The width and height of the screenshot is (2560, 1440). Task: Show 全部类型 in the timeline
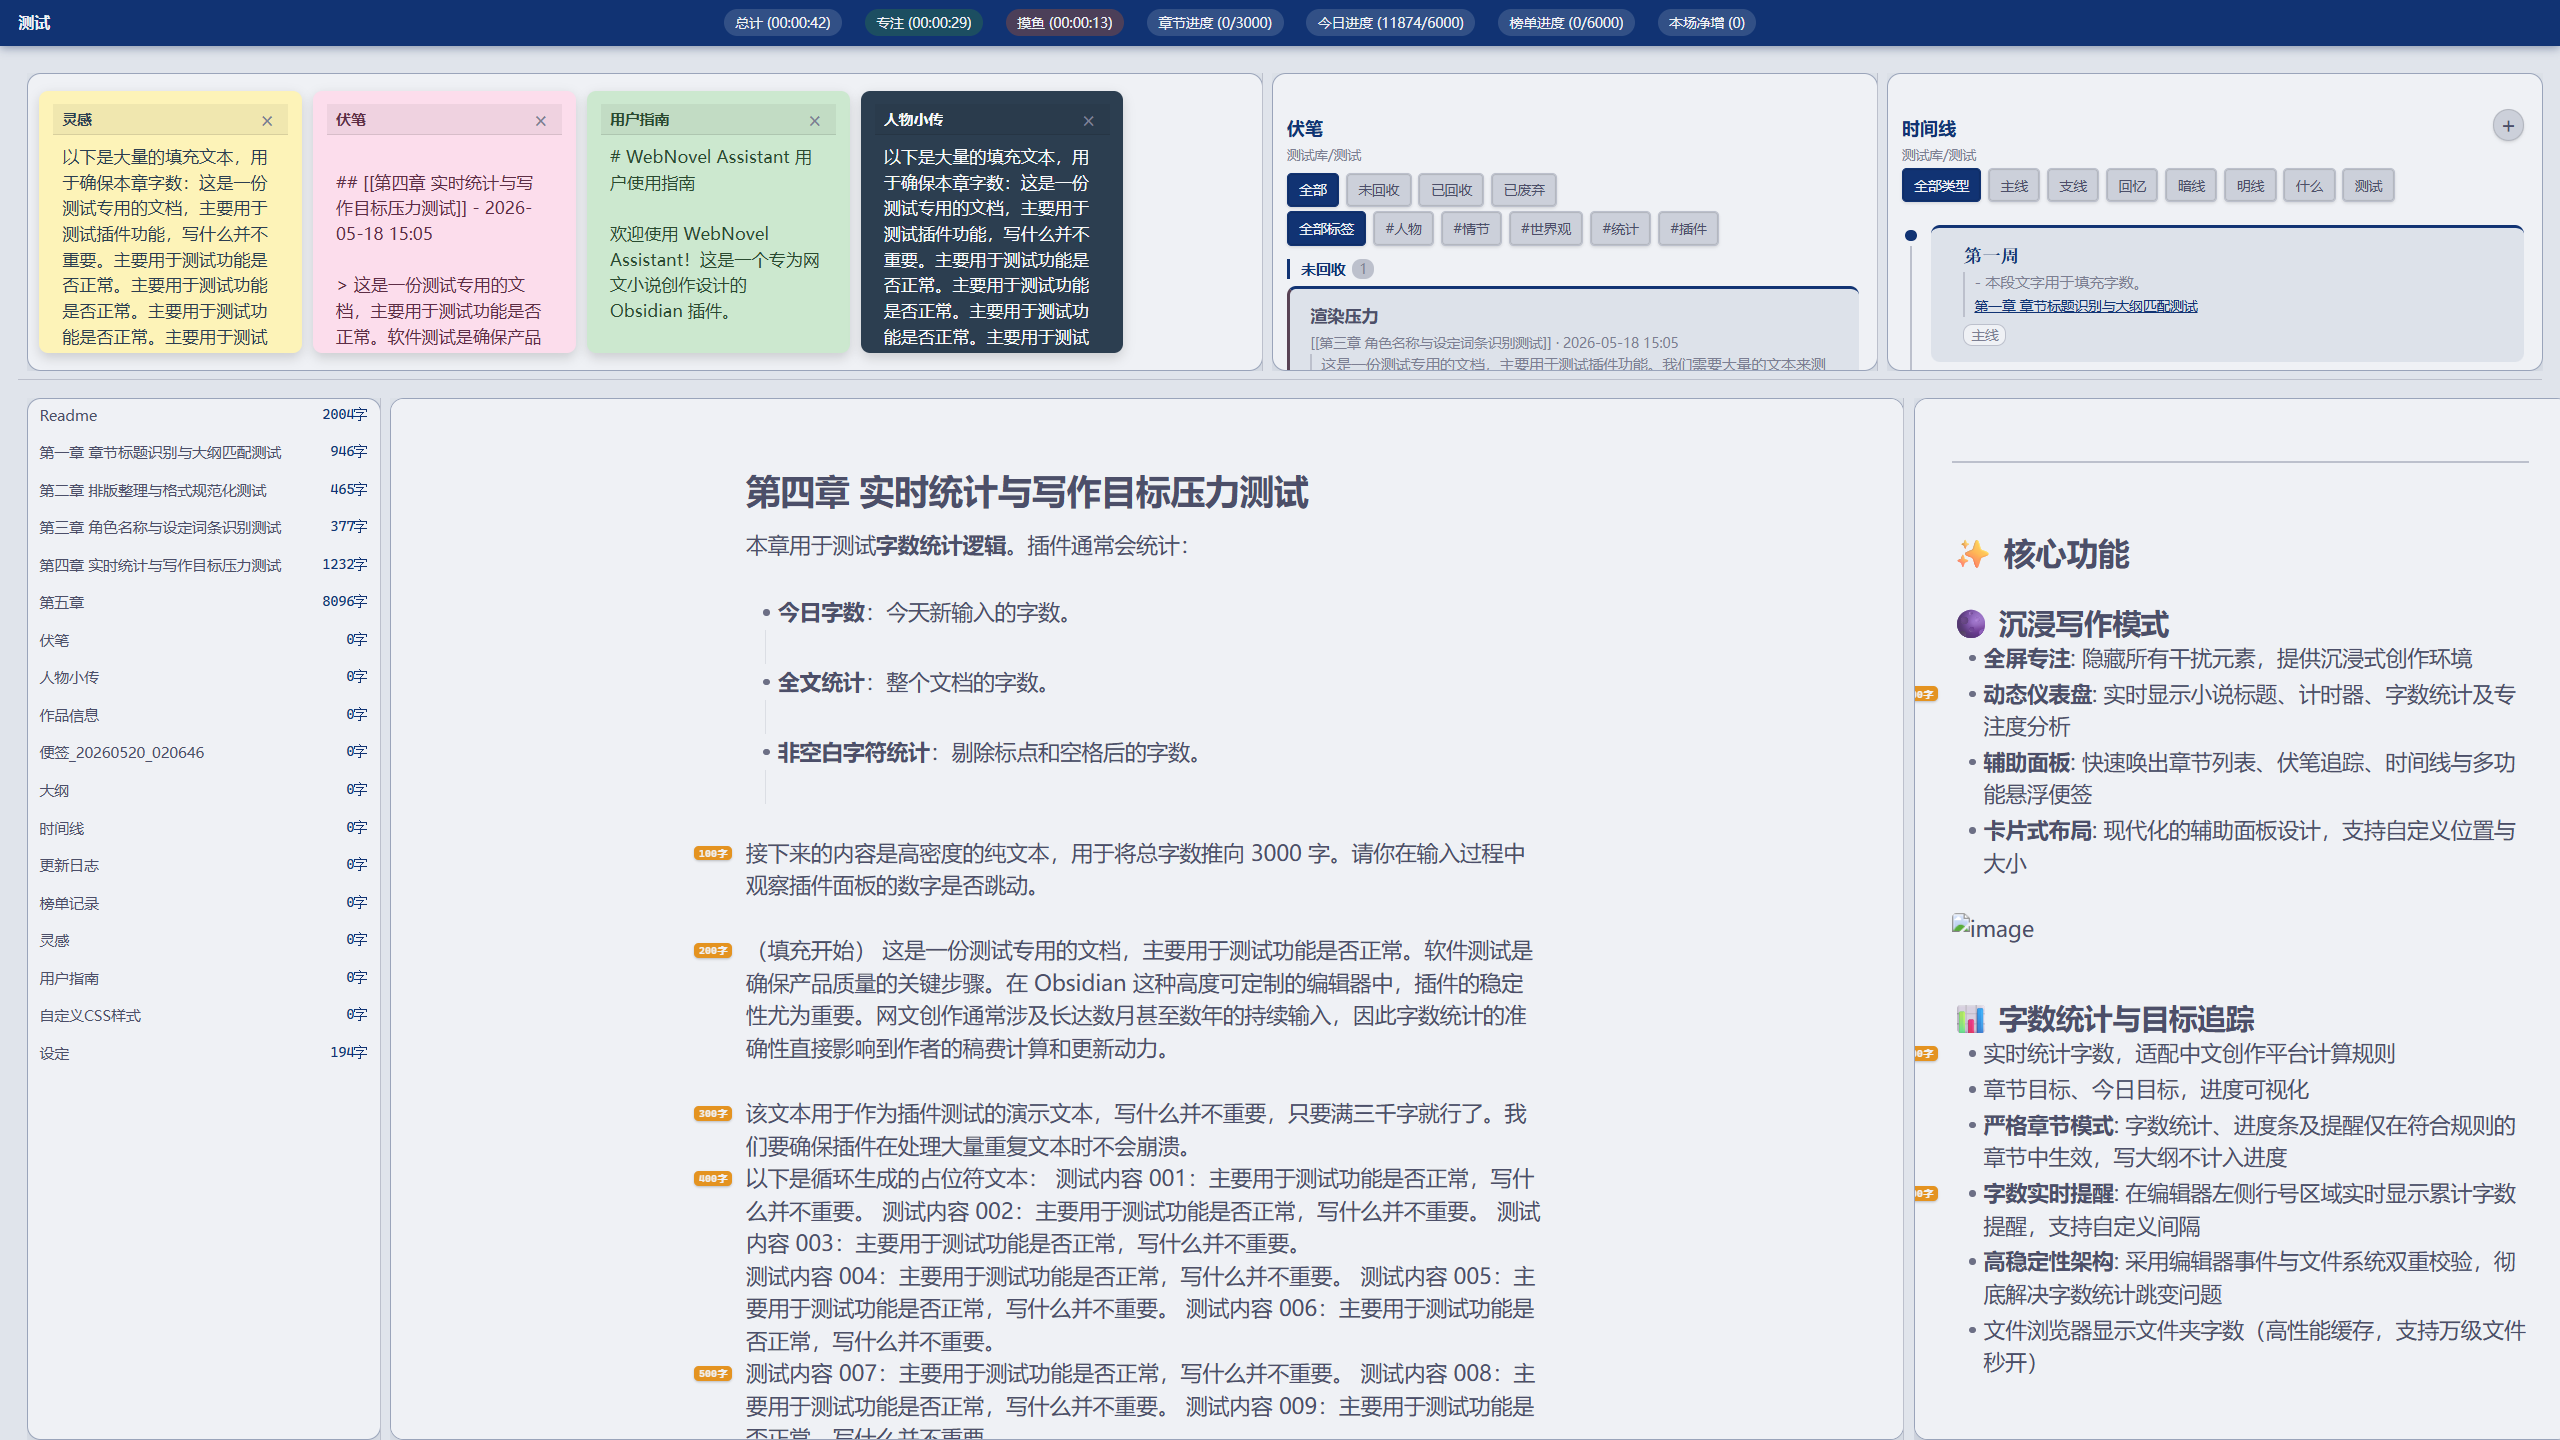pyautogui.click(x=1941, y=186)
